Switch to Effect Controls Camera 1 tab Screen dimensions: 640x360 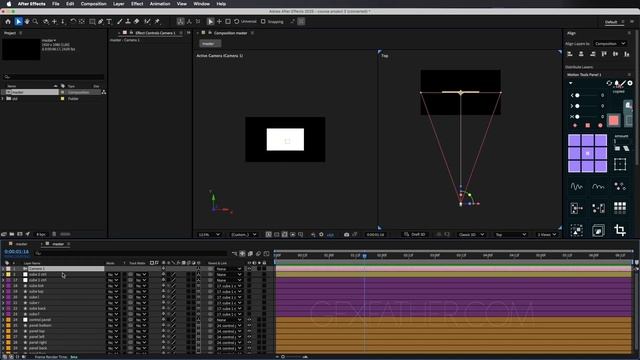pyautogui.click(x=155, y=33)
